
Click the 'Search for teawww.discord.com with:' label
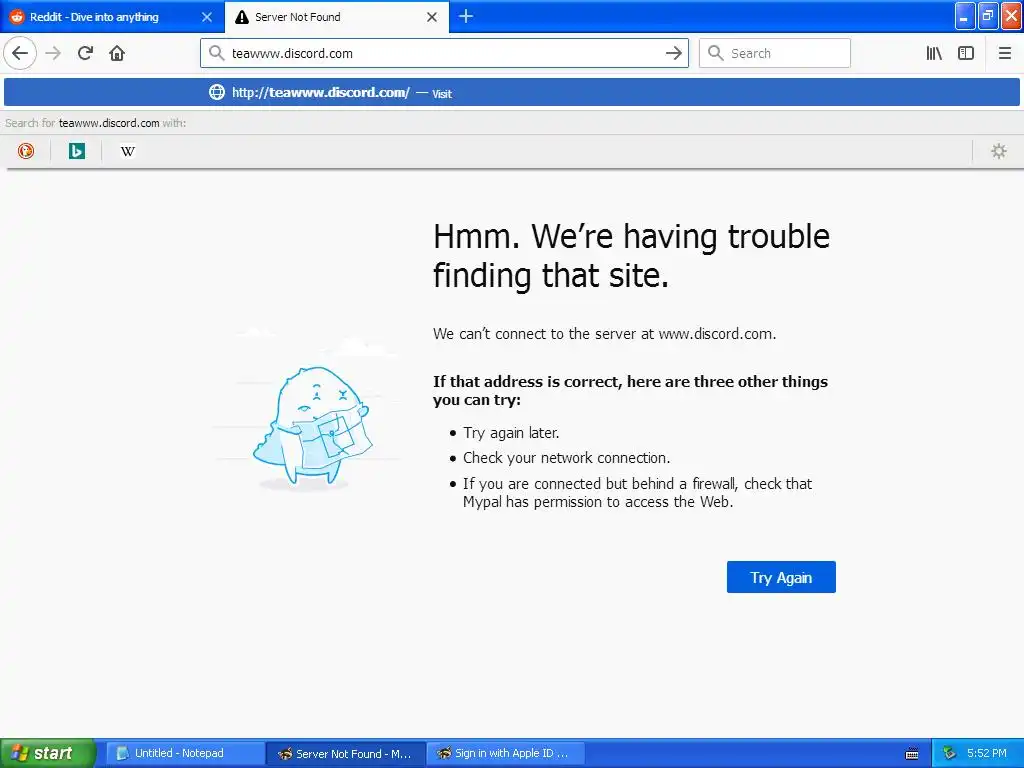[x=95, y=123]
